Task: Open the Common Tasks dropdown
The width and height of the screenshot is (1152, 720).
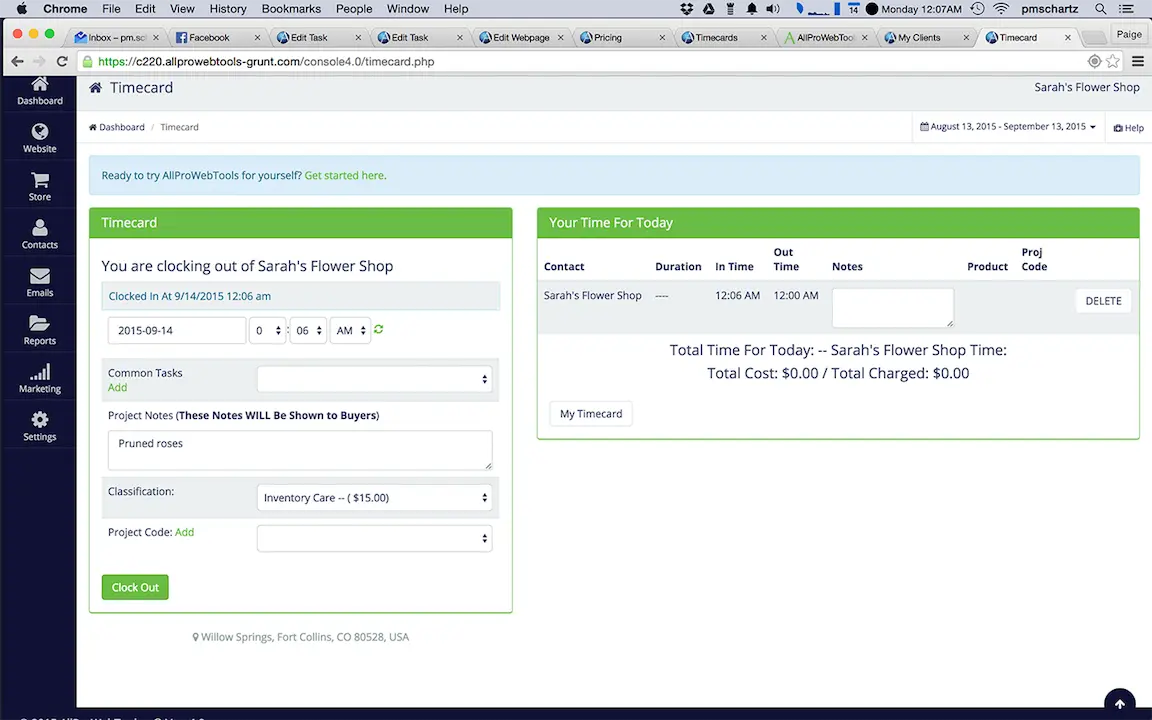Action: tap(375, 379)
